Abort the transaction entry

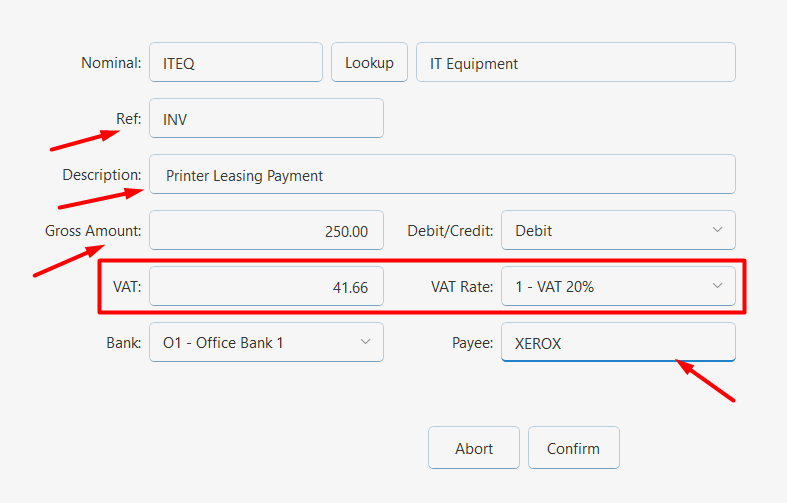[x=474, y=448]
